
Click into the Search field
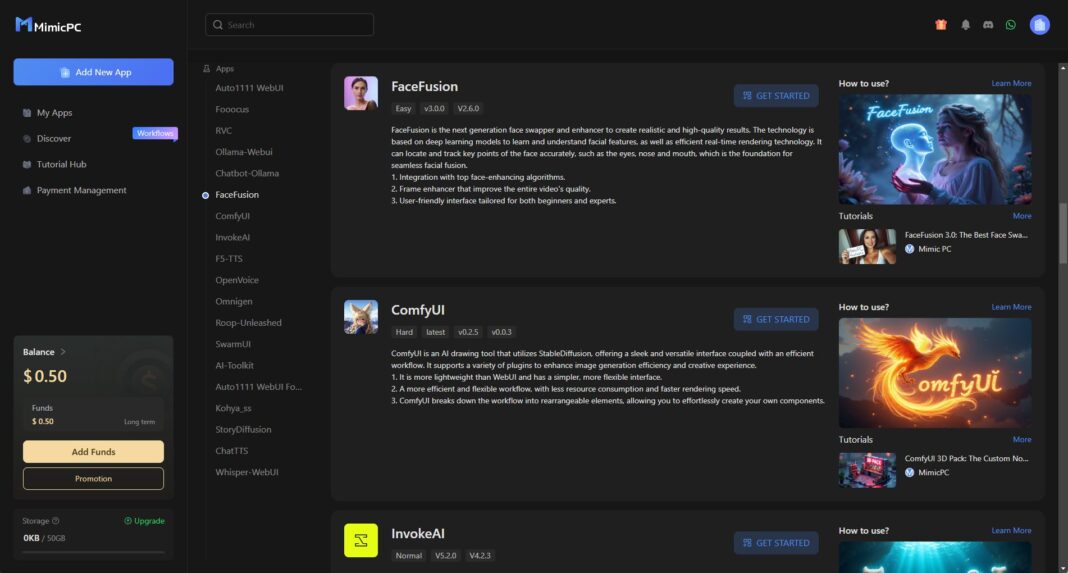pyautogui.click(x=289, y=25)
